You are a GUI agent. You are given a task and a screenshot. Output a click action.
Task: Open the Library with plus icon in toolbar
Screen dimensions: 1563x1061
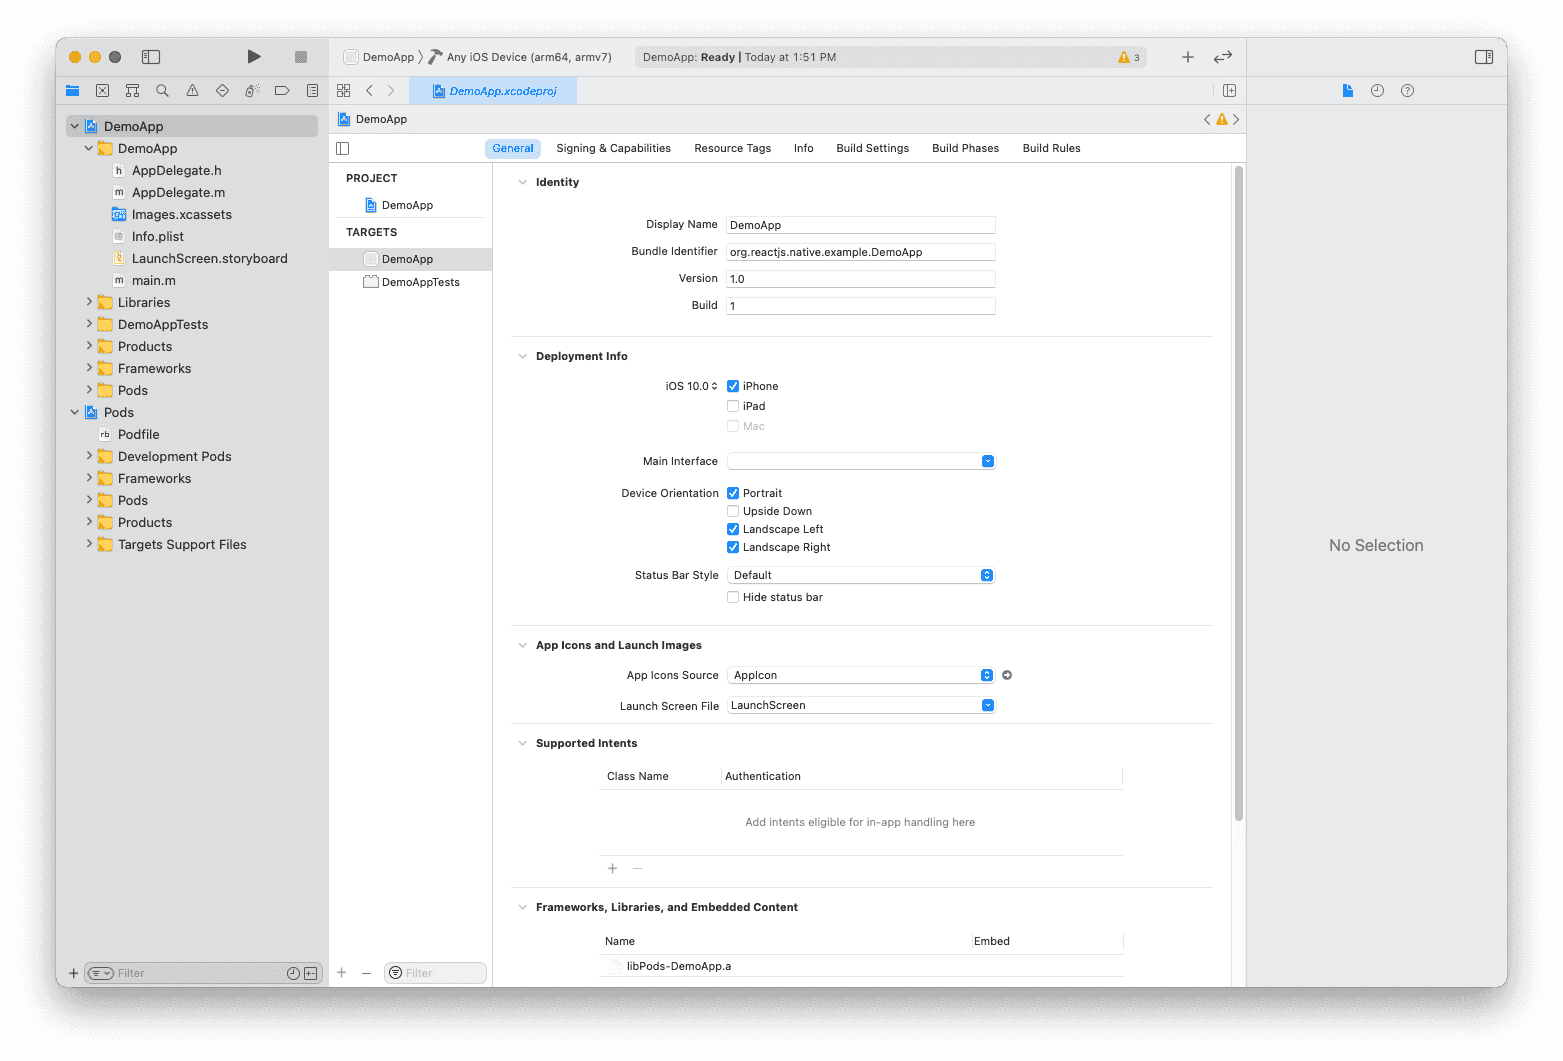[x=1188, y=57]
